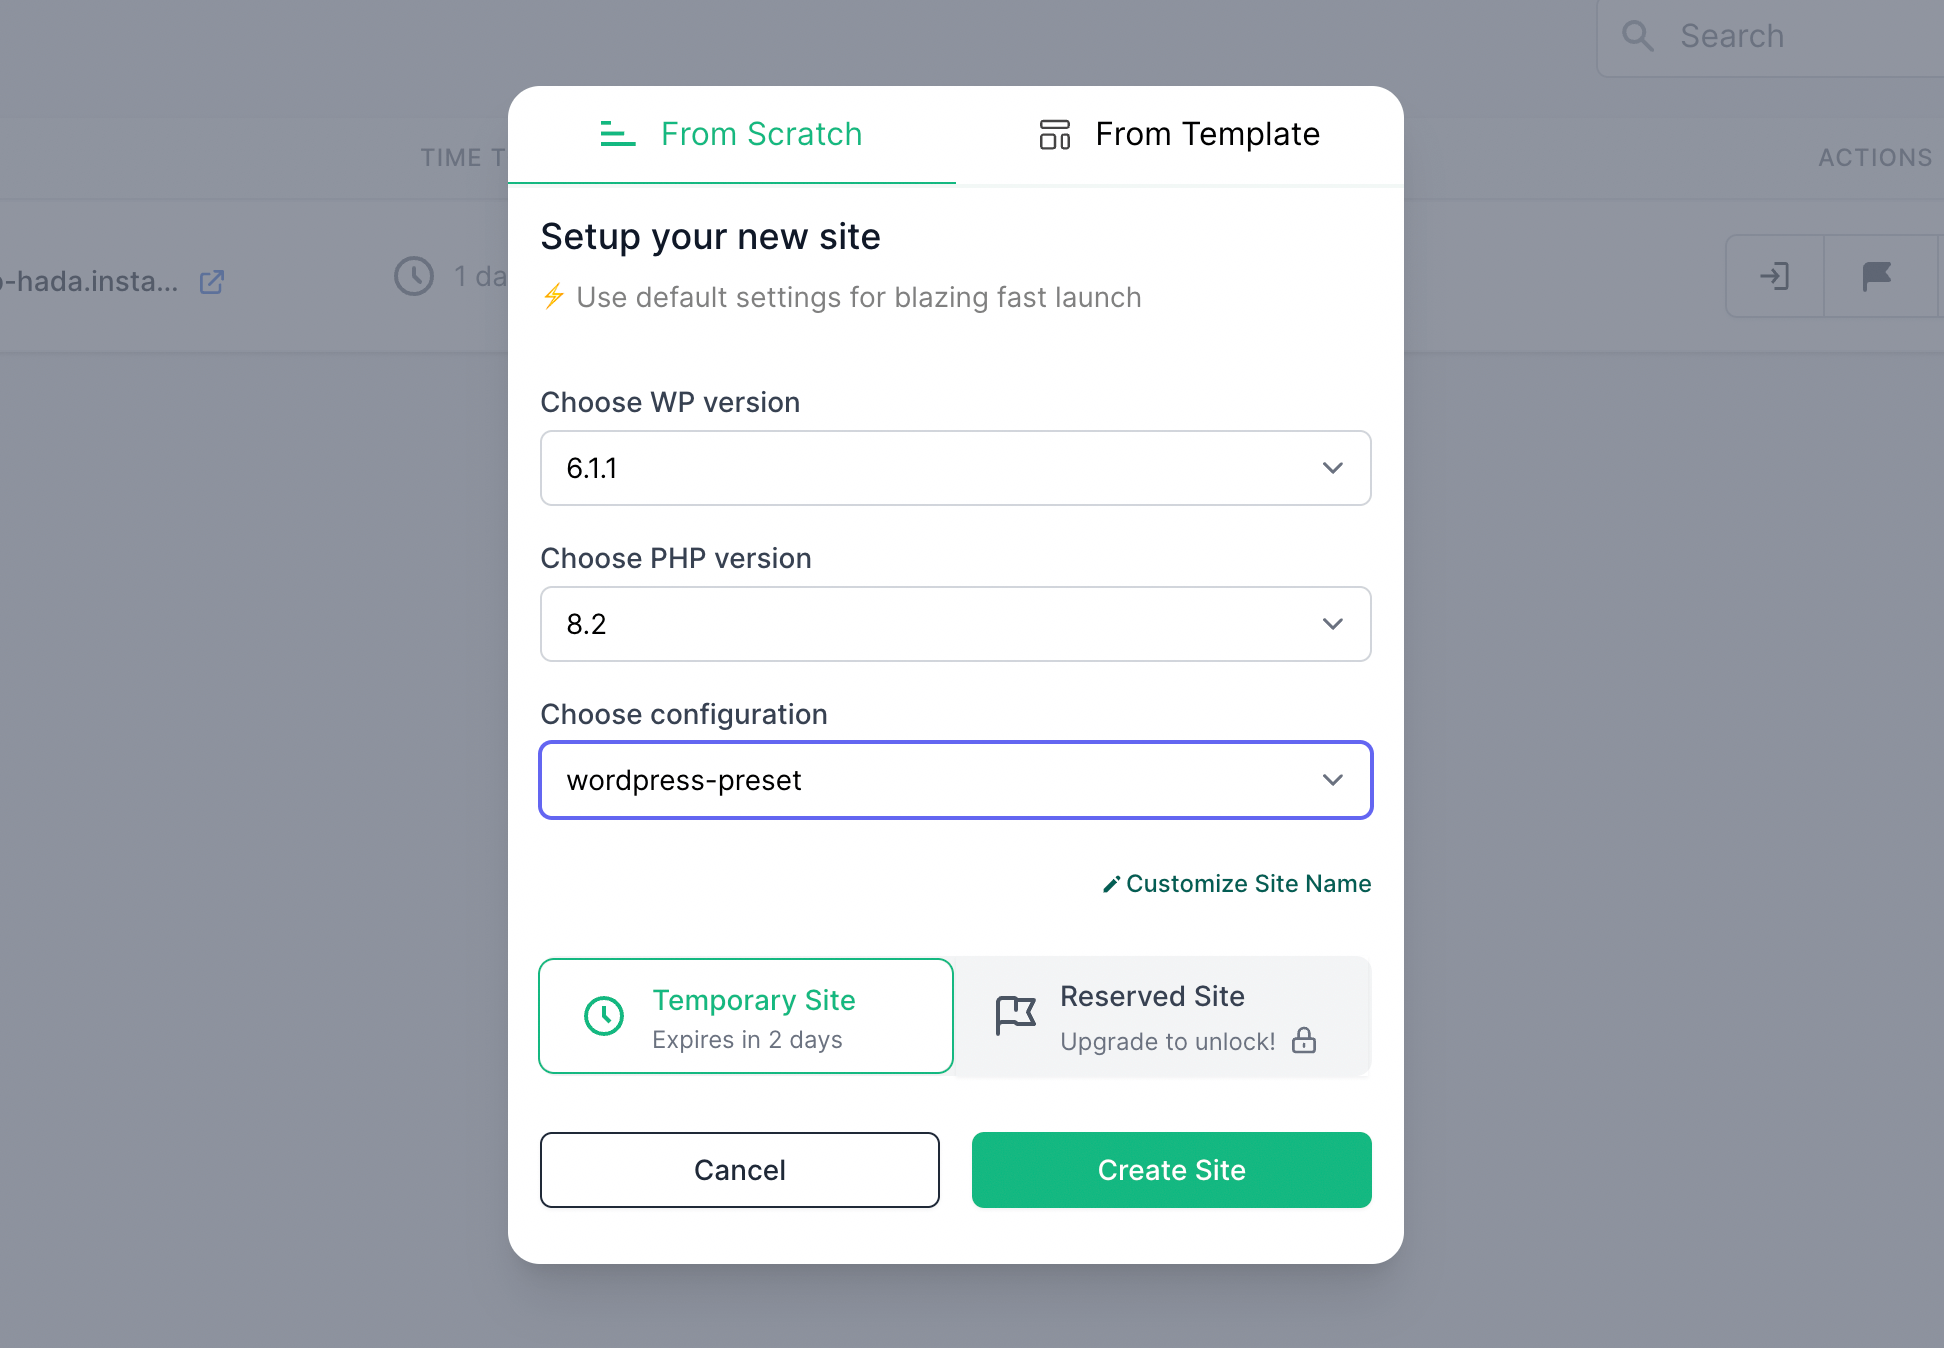Click the magic login arrow icon under Actions
The width and height of the screenshot is (1944, 1348).
coord(1775,276)
